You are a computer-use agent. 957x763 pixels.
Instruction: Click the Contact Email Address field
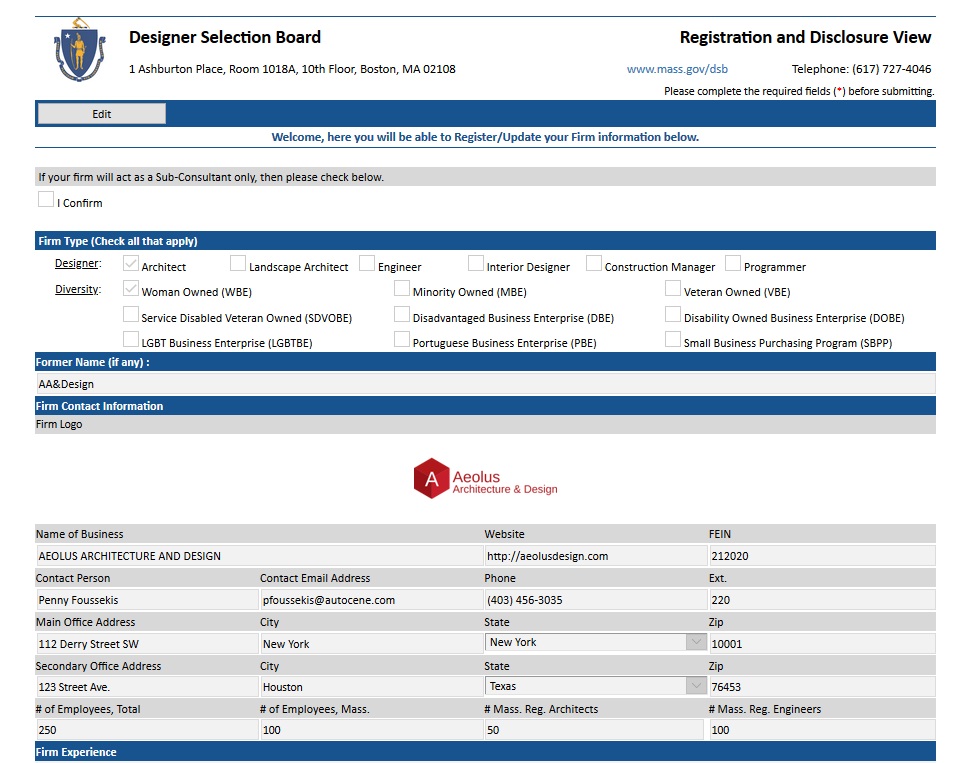click(x=370, y=600)
